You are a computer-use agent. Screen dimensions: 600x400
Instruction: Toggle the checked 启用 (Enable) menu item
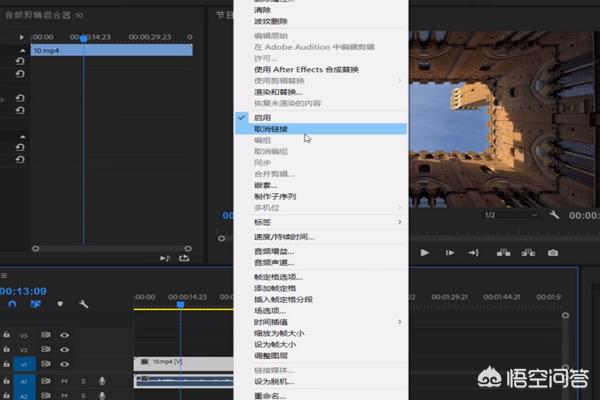(261, 117)
